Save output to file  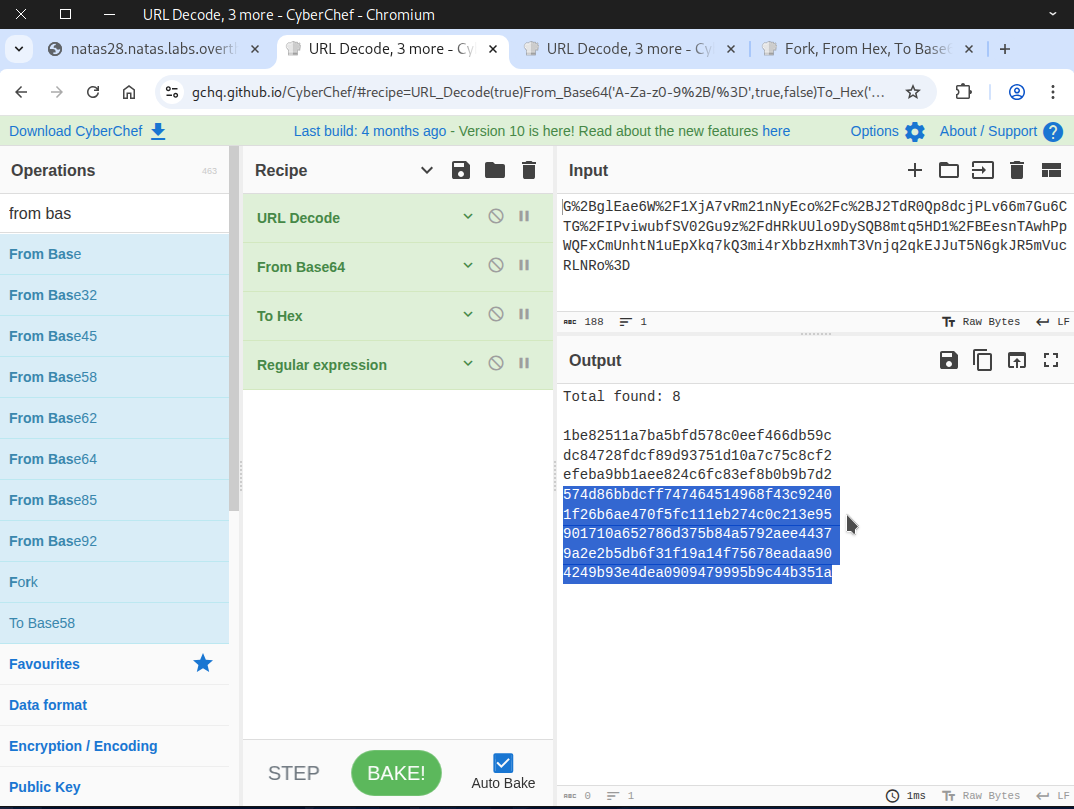[x=949, y=360]
